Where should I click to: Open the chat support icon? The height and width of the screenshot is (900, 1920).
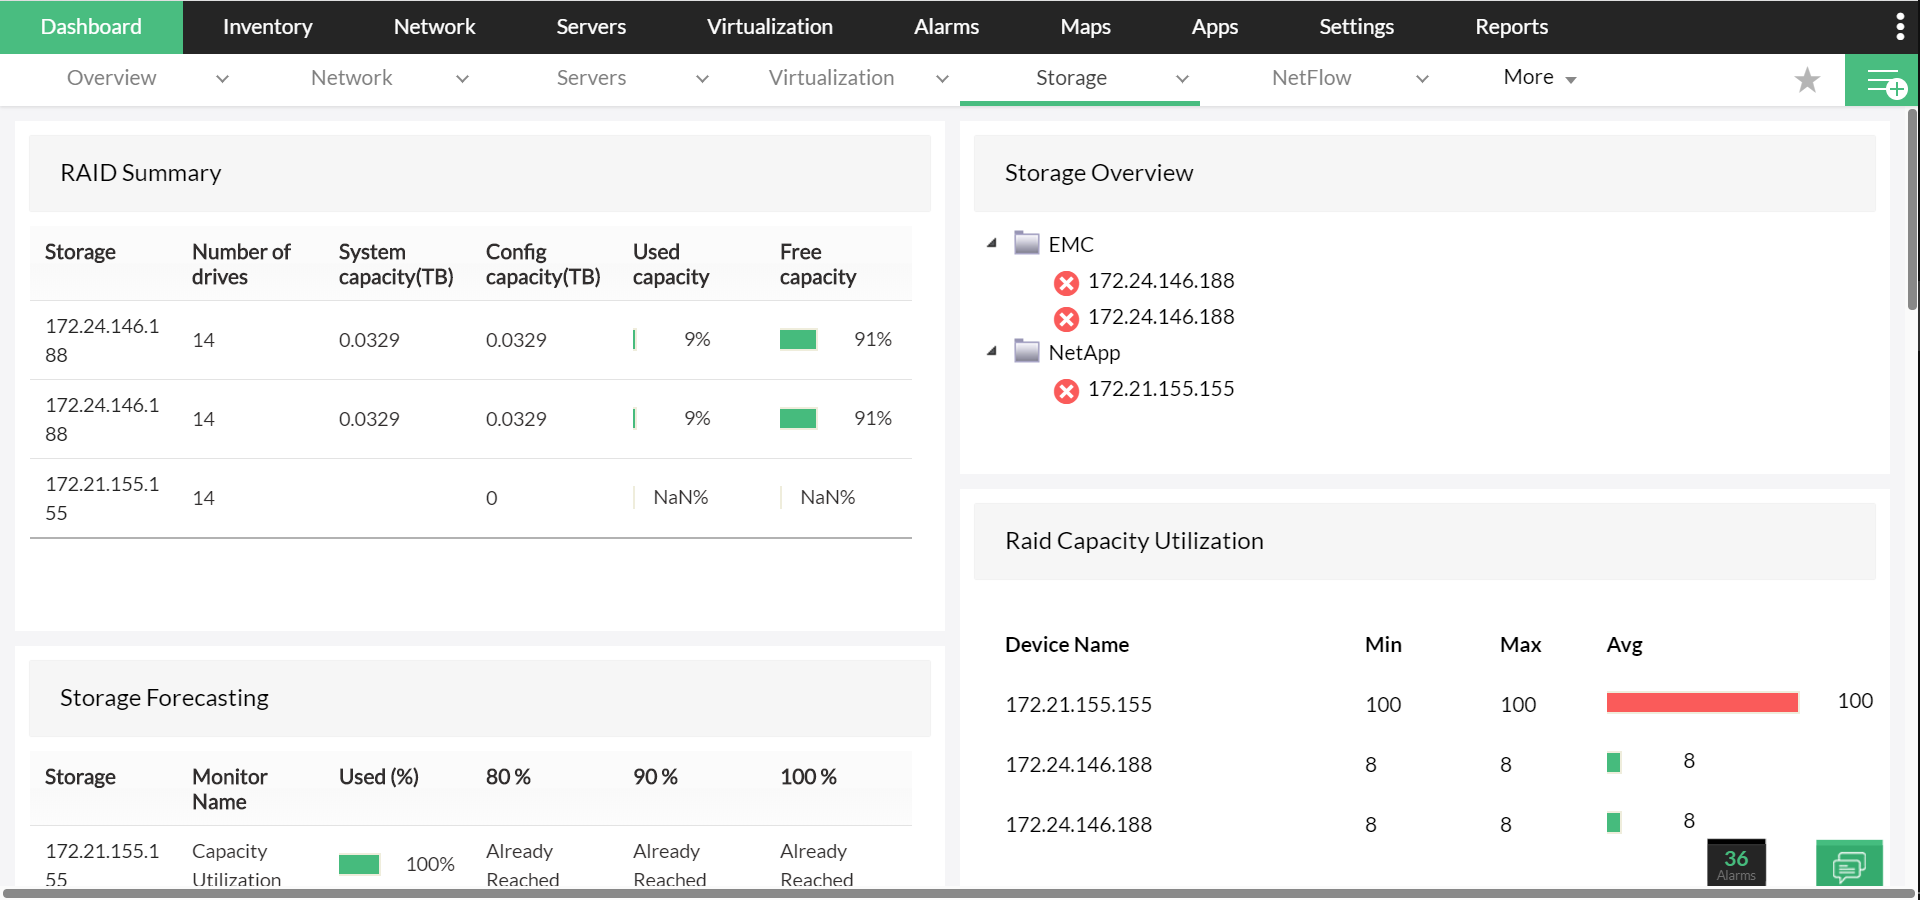pos(1849,864)
